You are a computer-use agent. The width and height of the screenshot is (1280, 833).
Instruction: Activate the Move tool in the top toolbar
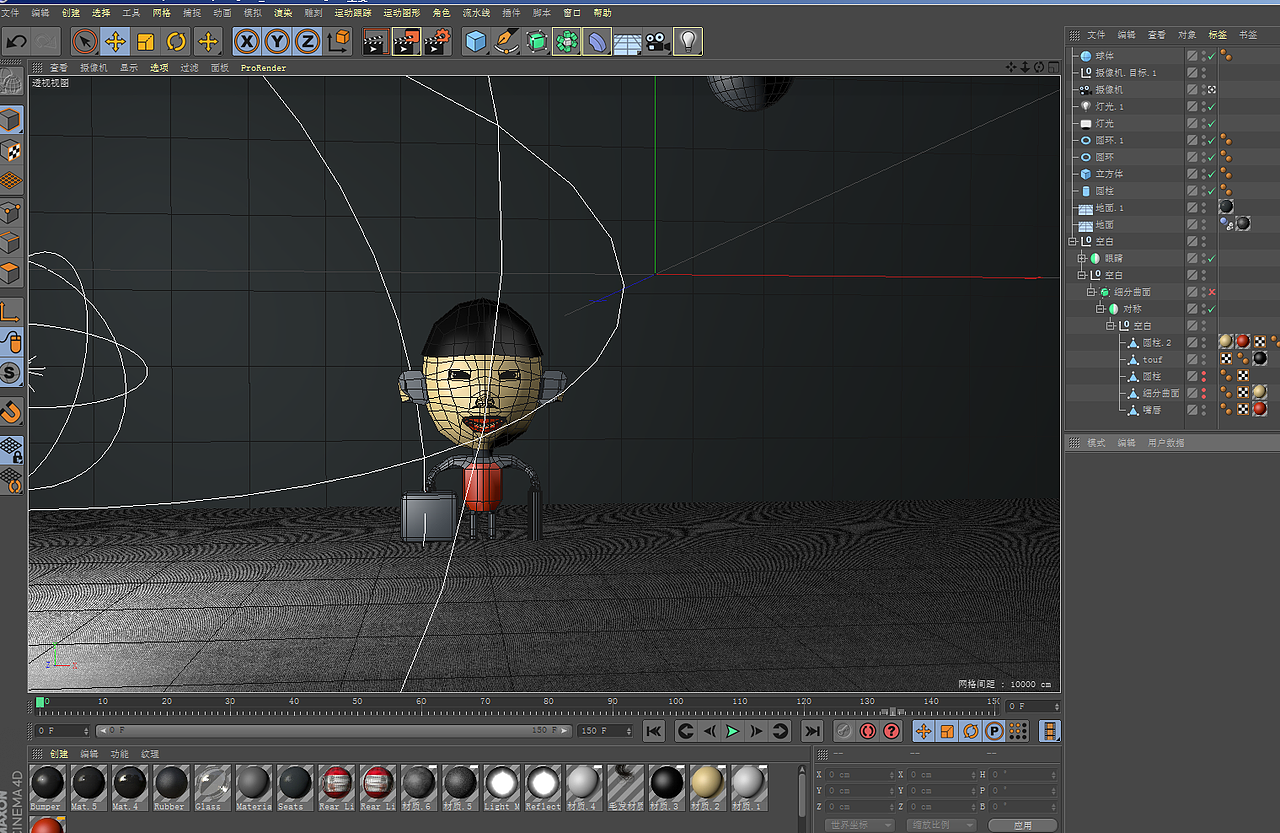115,41
